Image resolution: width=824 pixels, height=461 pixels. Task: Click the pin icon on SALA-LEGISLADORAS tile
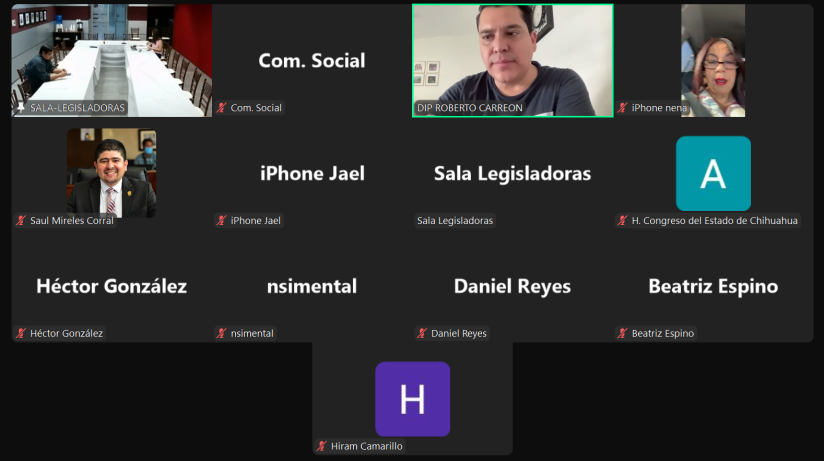coord(21,108)
